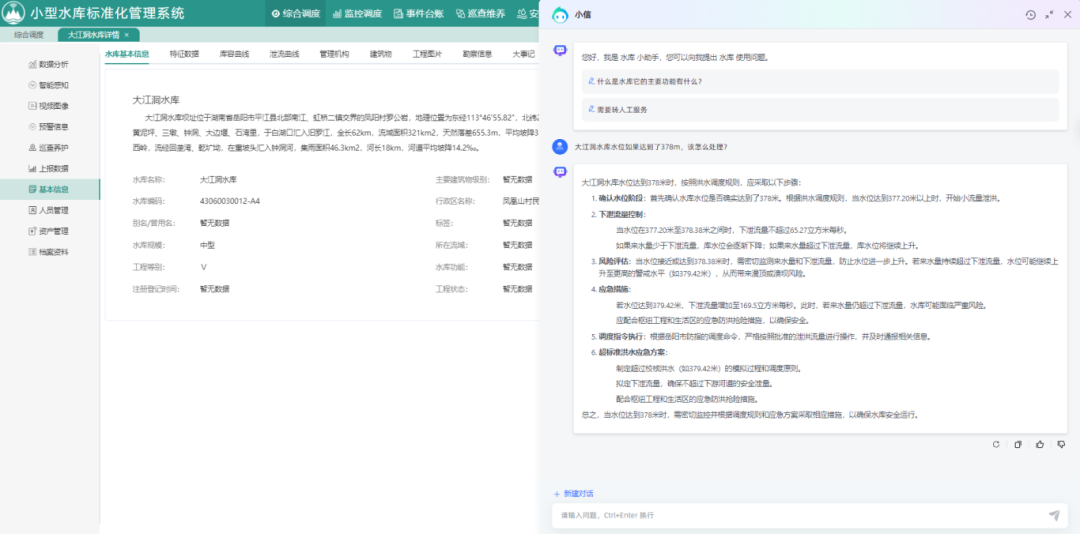
Task: Select the 库容曲线 tab
Action: coord(234,53)
